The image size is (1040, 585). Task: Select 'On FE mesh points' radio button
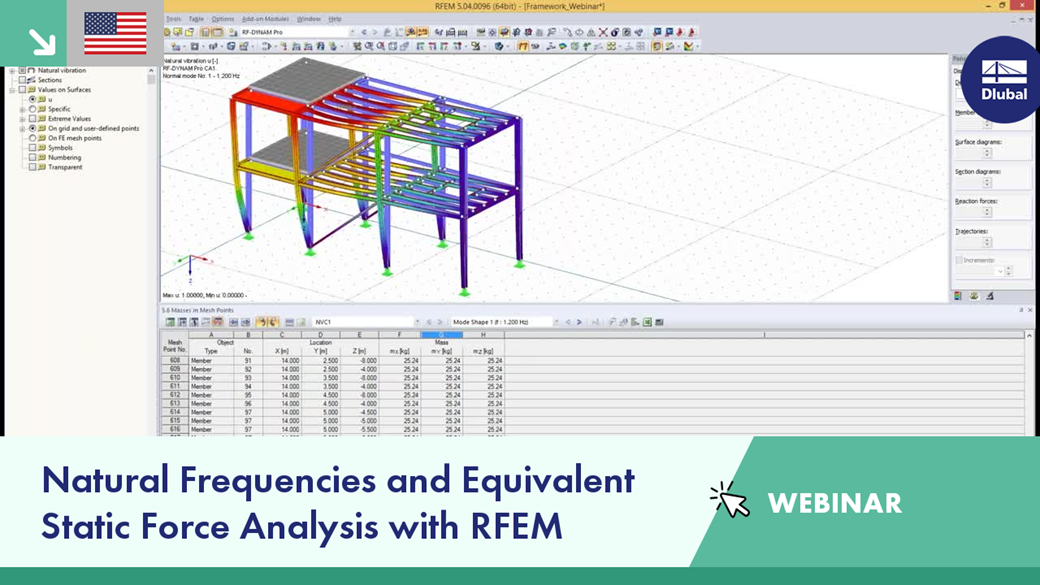click(x=32, y=138)
